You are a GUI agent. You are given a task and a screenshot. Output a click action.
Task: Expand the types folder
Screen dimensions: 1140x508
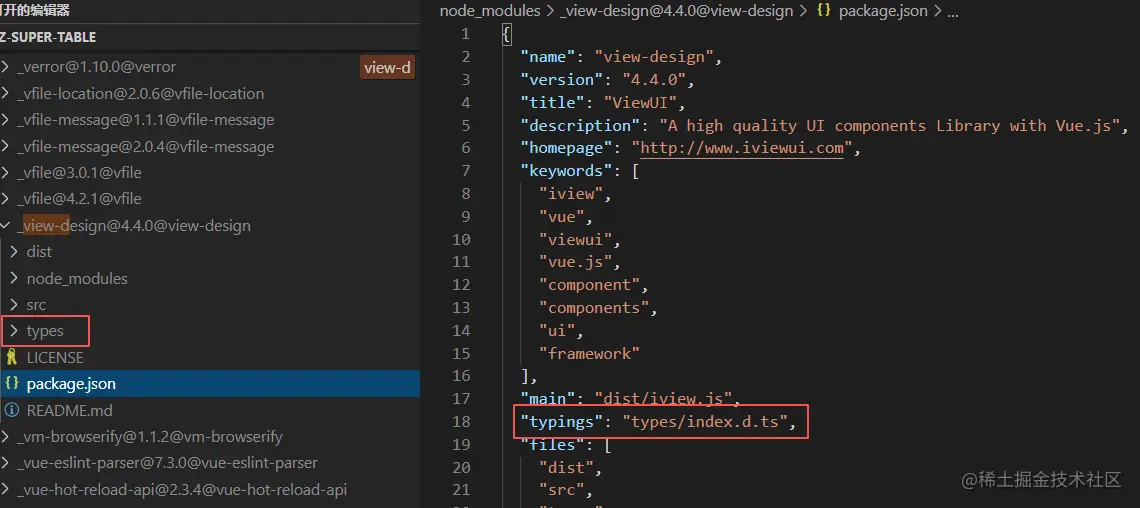point(13,331)
